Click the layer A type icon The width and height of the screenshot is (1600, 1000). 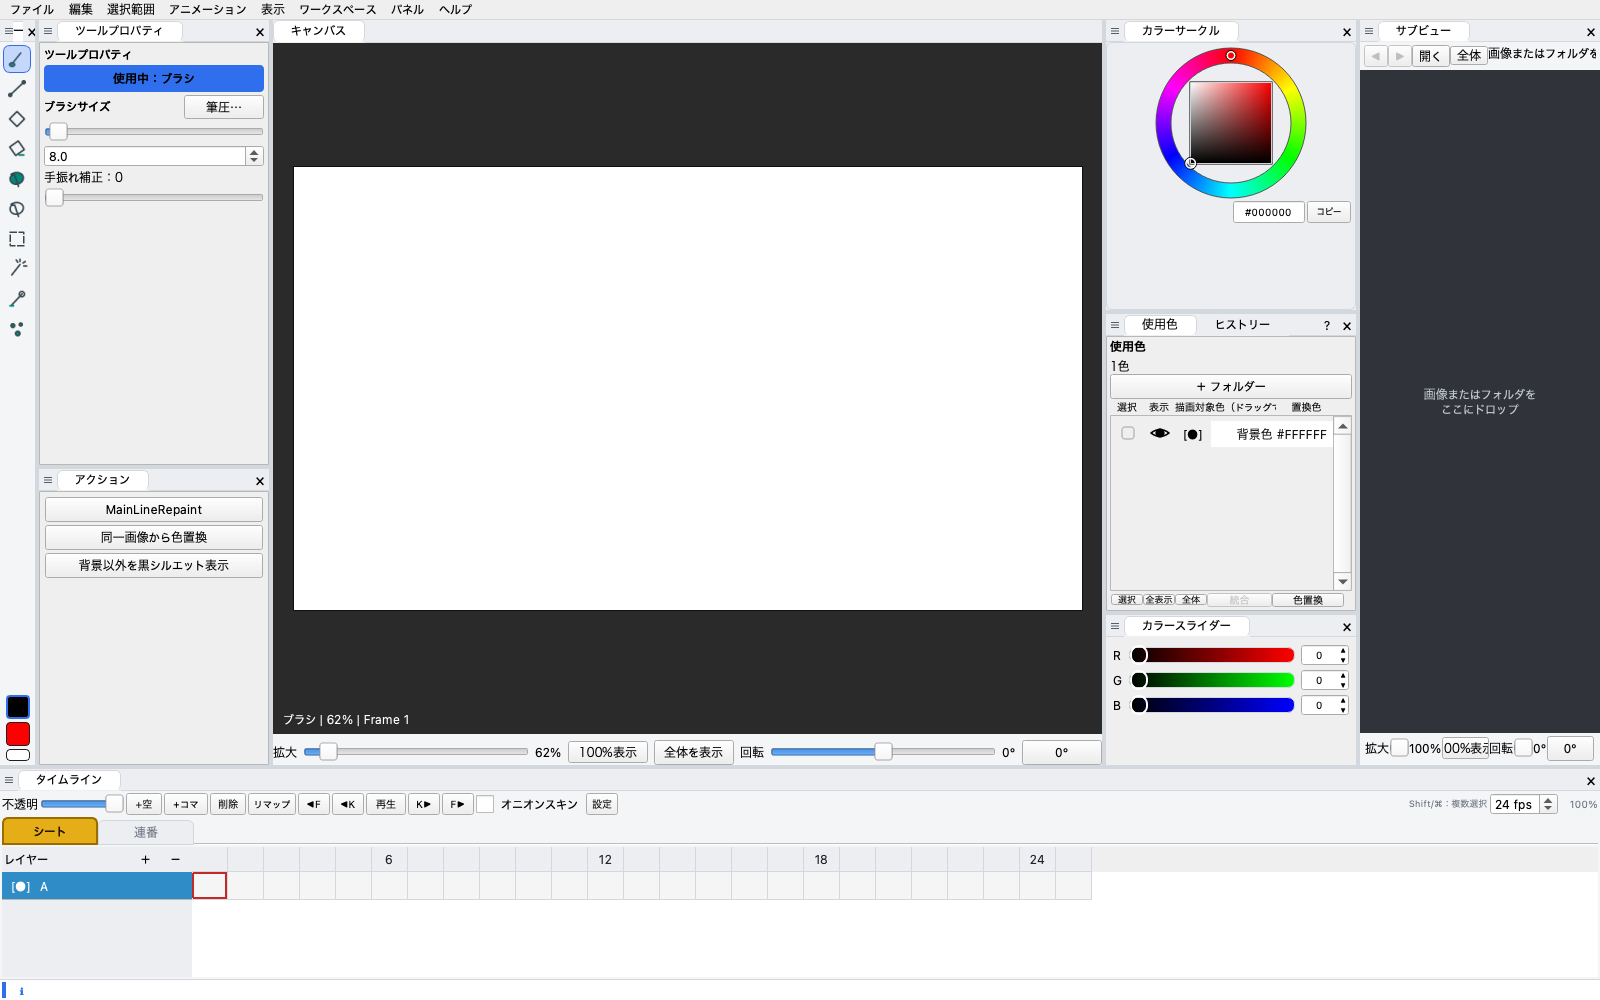[x=20, y=887]
